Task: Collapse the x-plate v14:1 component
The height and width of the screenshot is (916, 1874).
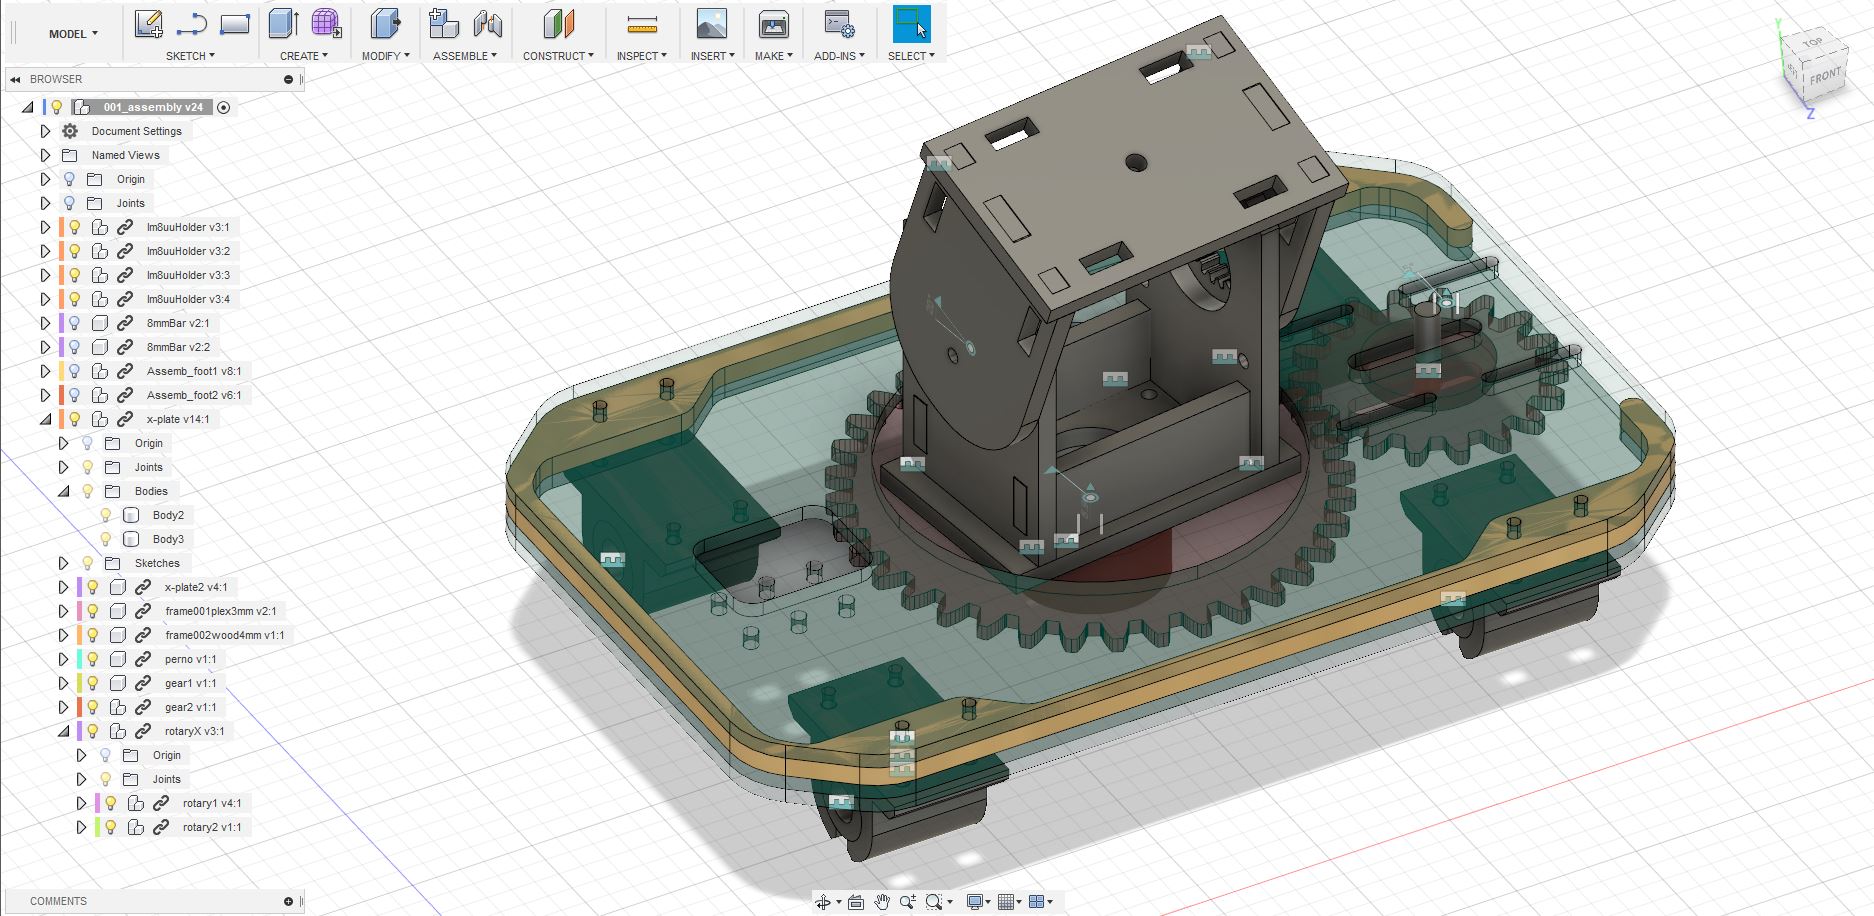Action: point(45,419)
